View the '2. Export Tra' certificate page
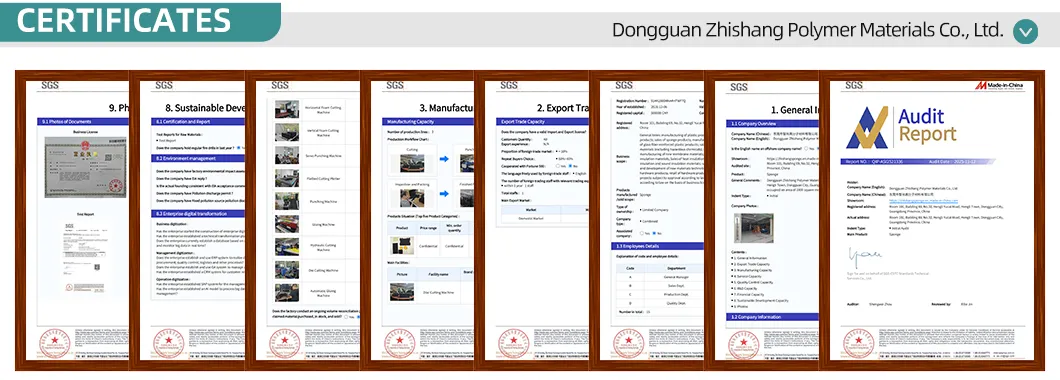The height and width of the screenshot is (380, 1060). click(532, 220)
